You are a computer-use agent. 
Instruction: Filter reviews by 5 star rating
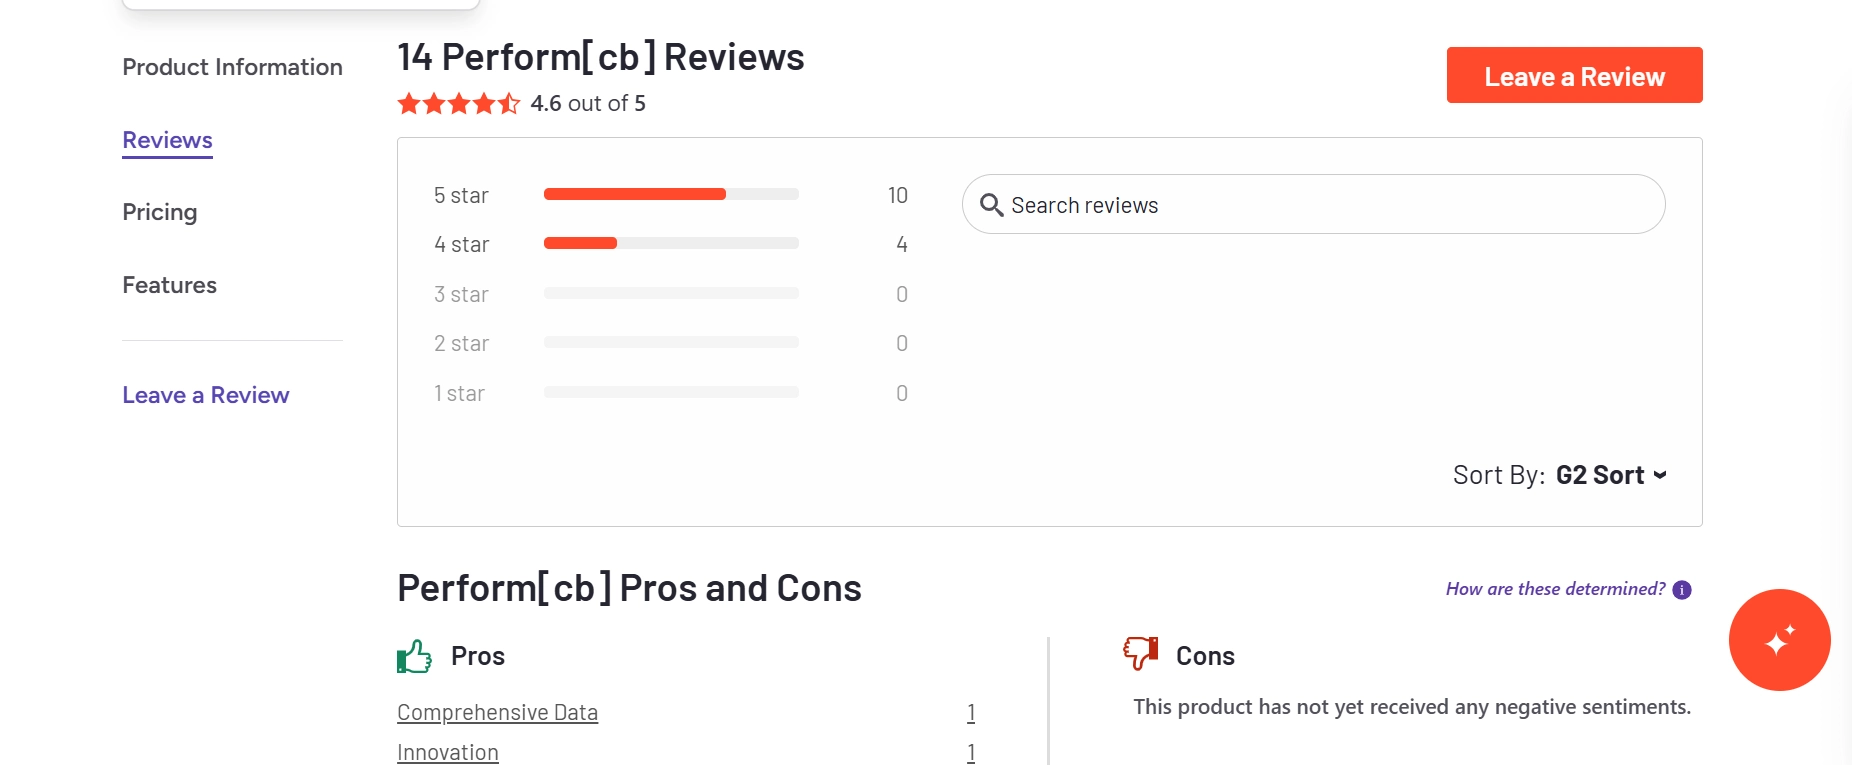pos(670,195)
